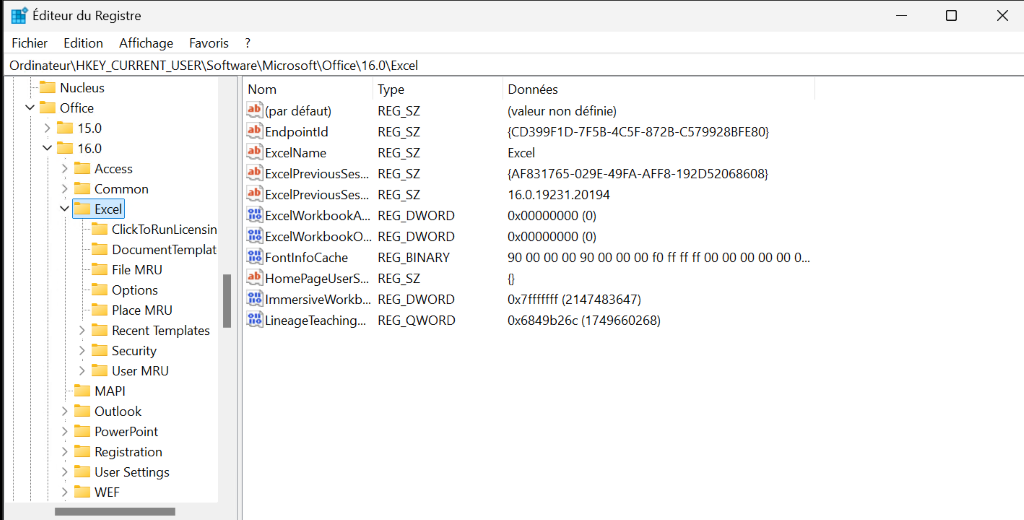
Task: Click the folder icon of 16.0 key
Action: coord(65,148)
